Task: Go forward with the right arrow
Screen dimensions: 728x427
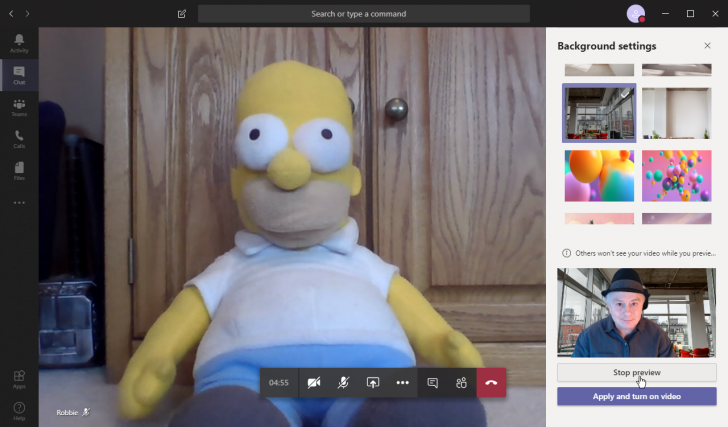Action: (27, 14)
